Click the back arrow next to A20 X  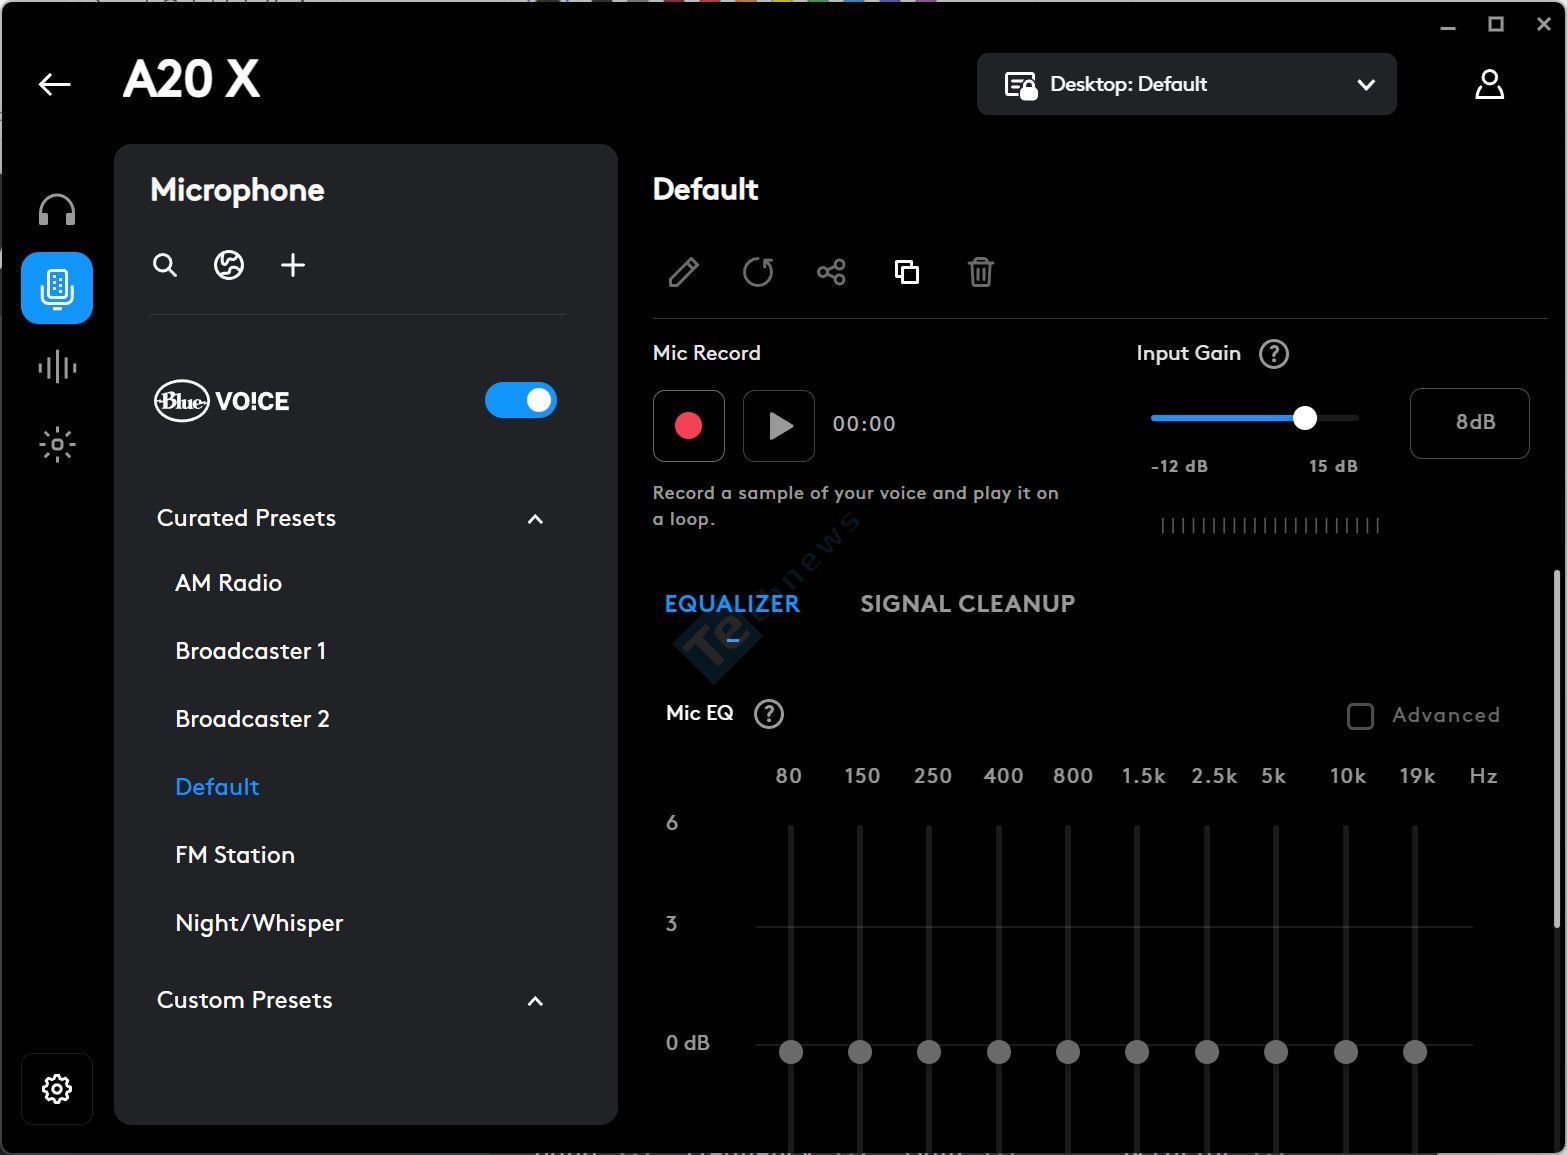coord(55,84)
